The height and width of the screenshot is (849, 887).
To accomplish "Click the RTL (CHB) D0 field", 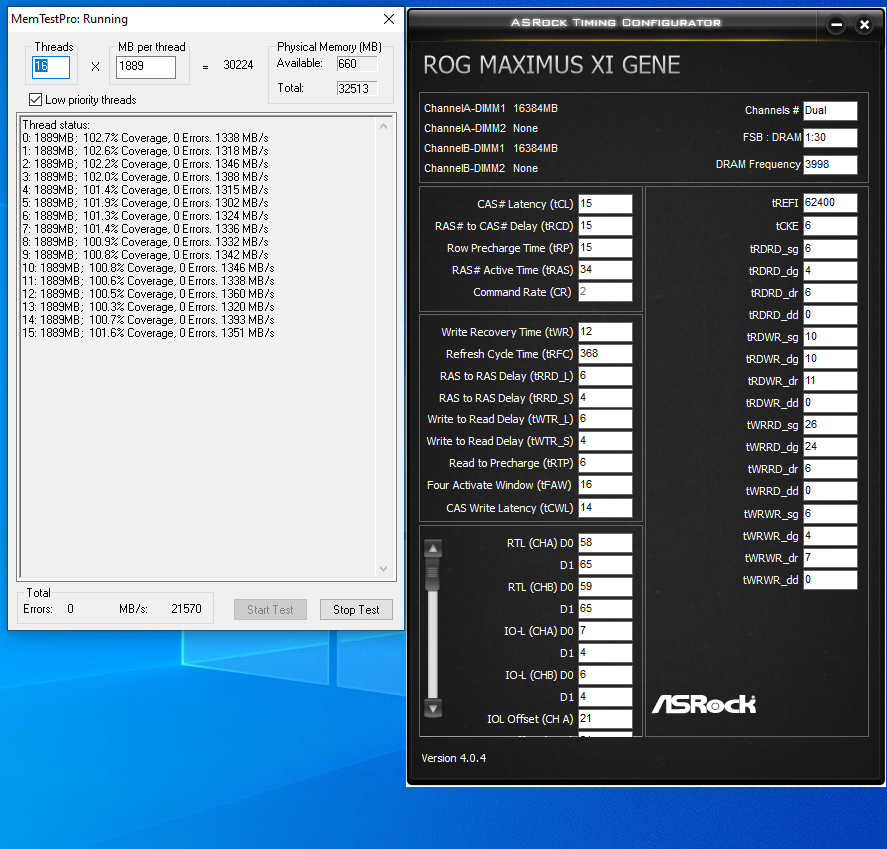I will [x=605, y=587].
